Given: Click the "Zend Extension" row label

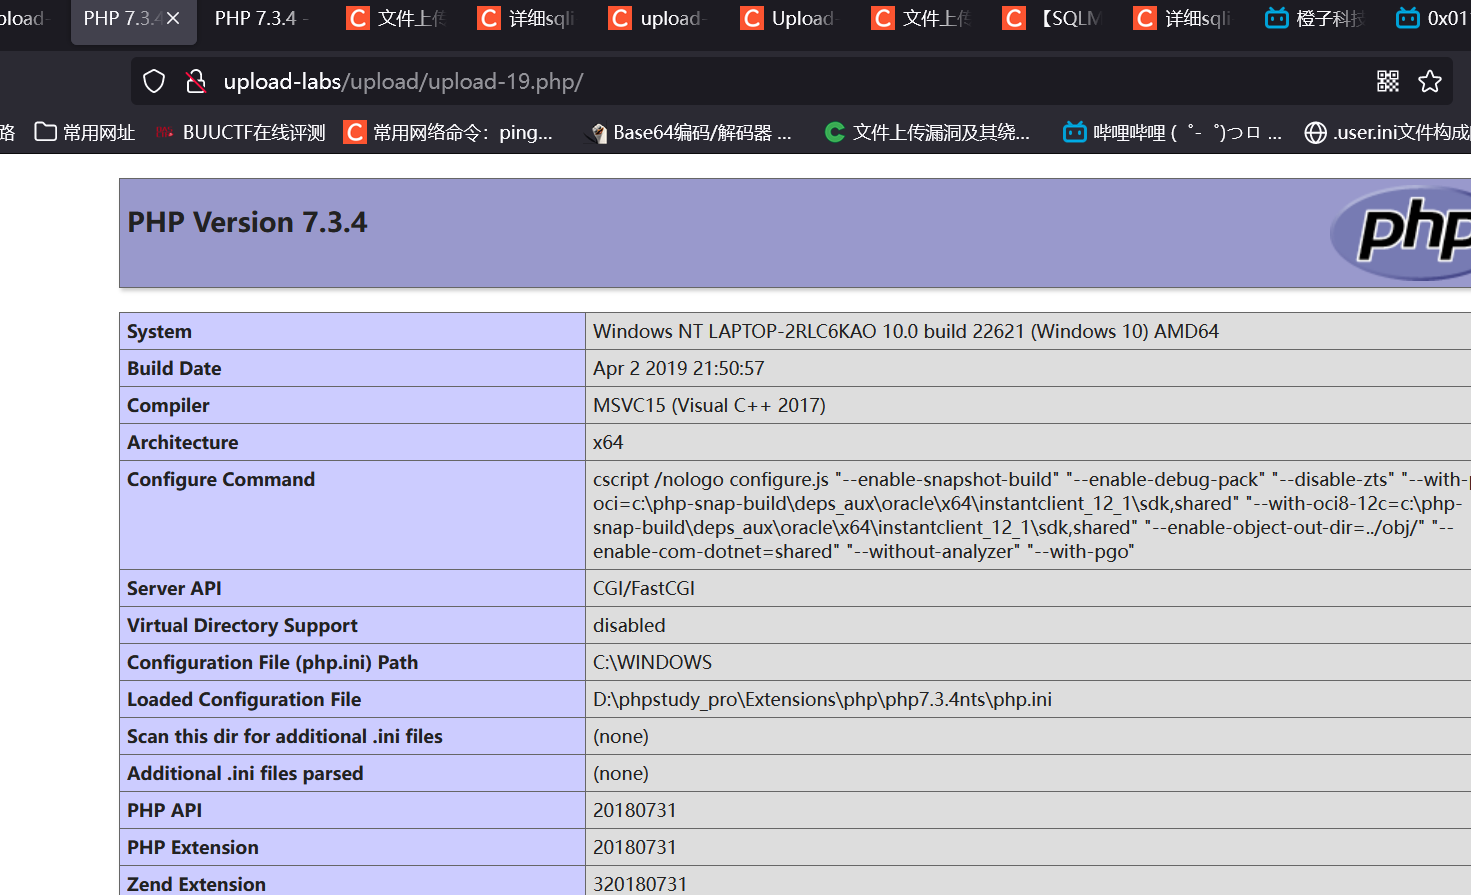Looking at the screenshot, I should click(196, 884).
